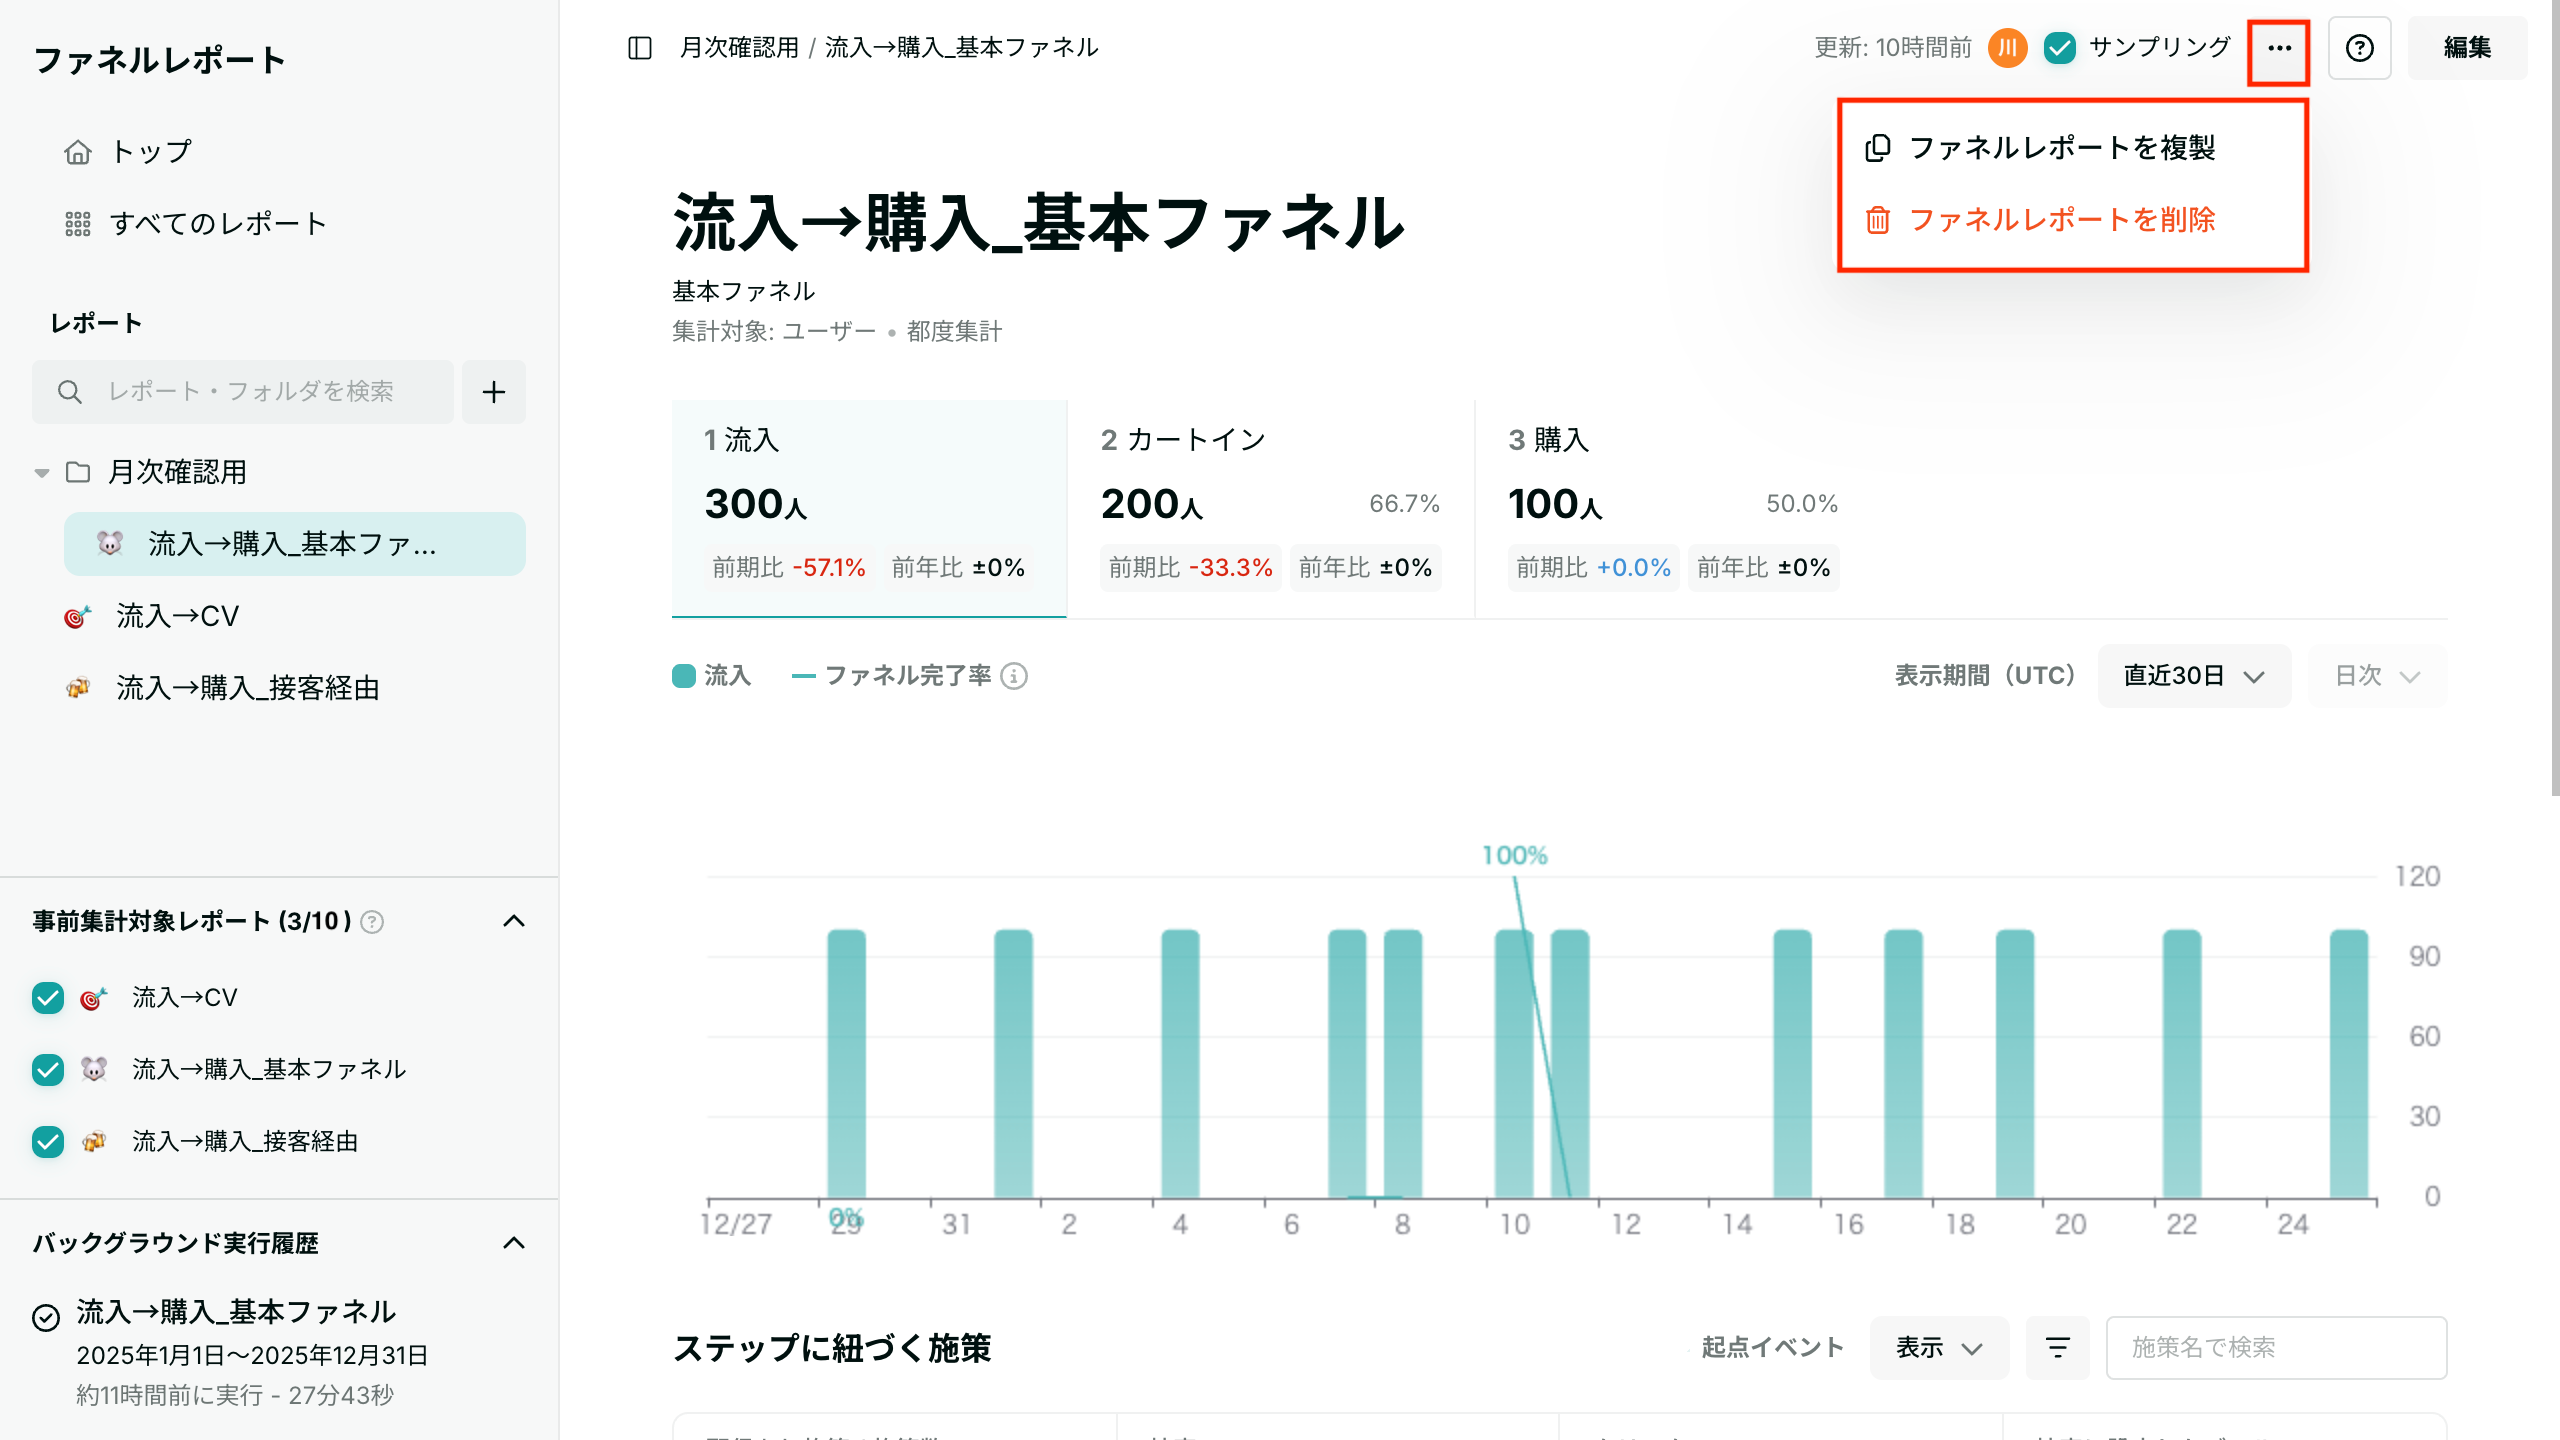Viewport: 2560px width, 1440px height.
Task: Click the filter icon near 施策名で検索
Action: (x=2057, y=1348)
